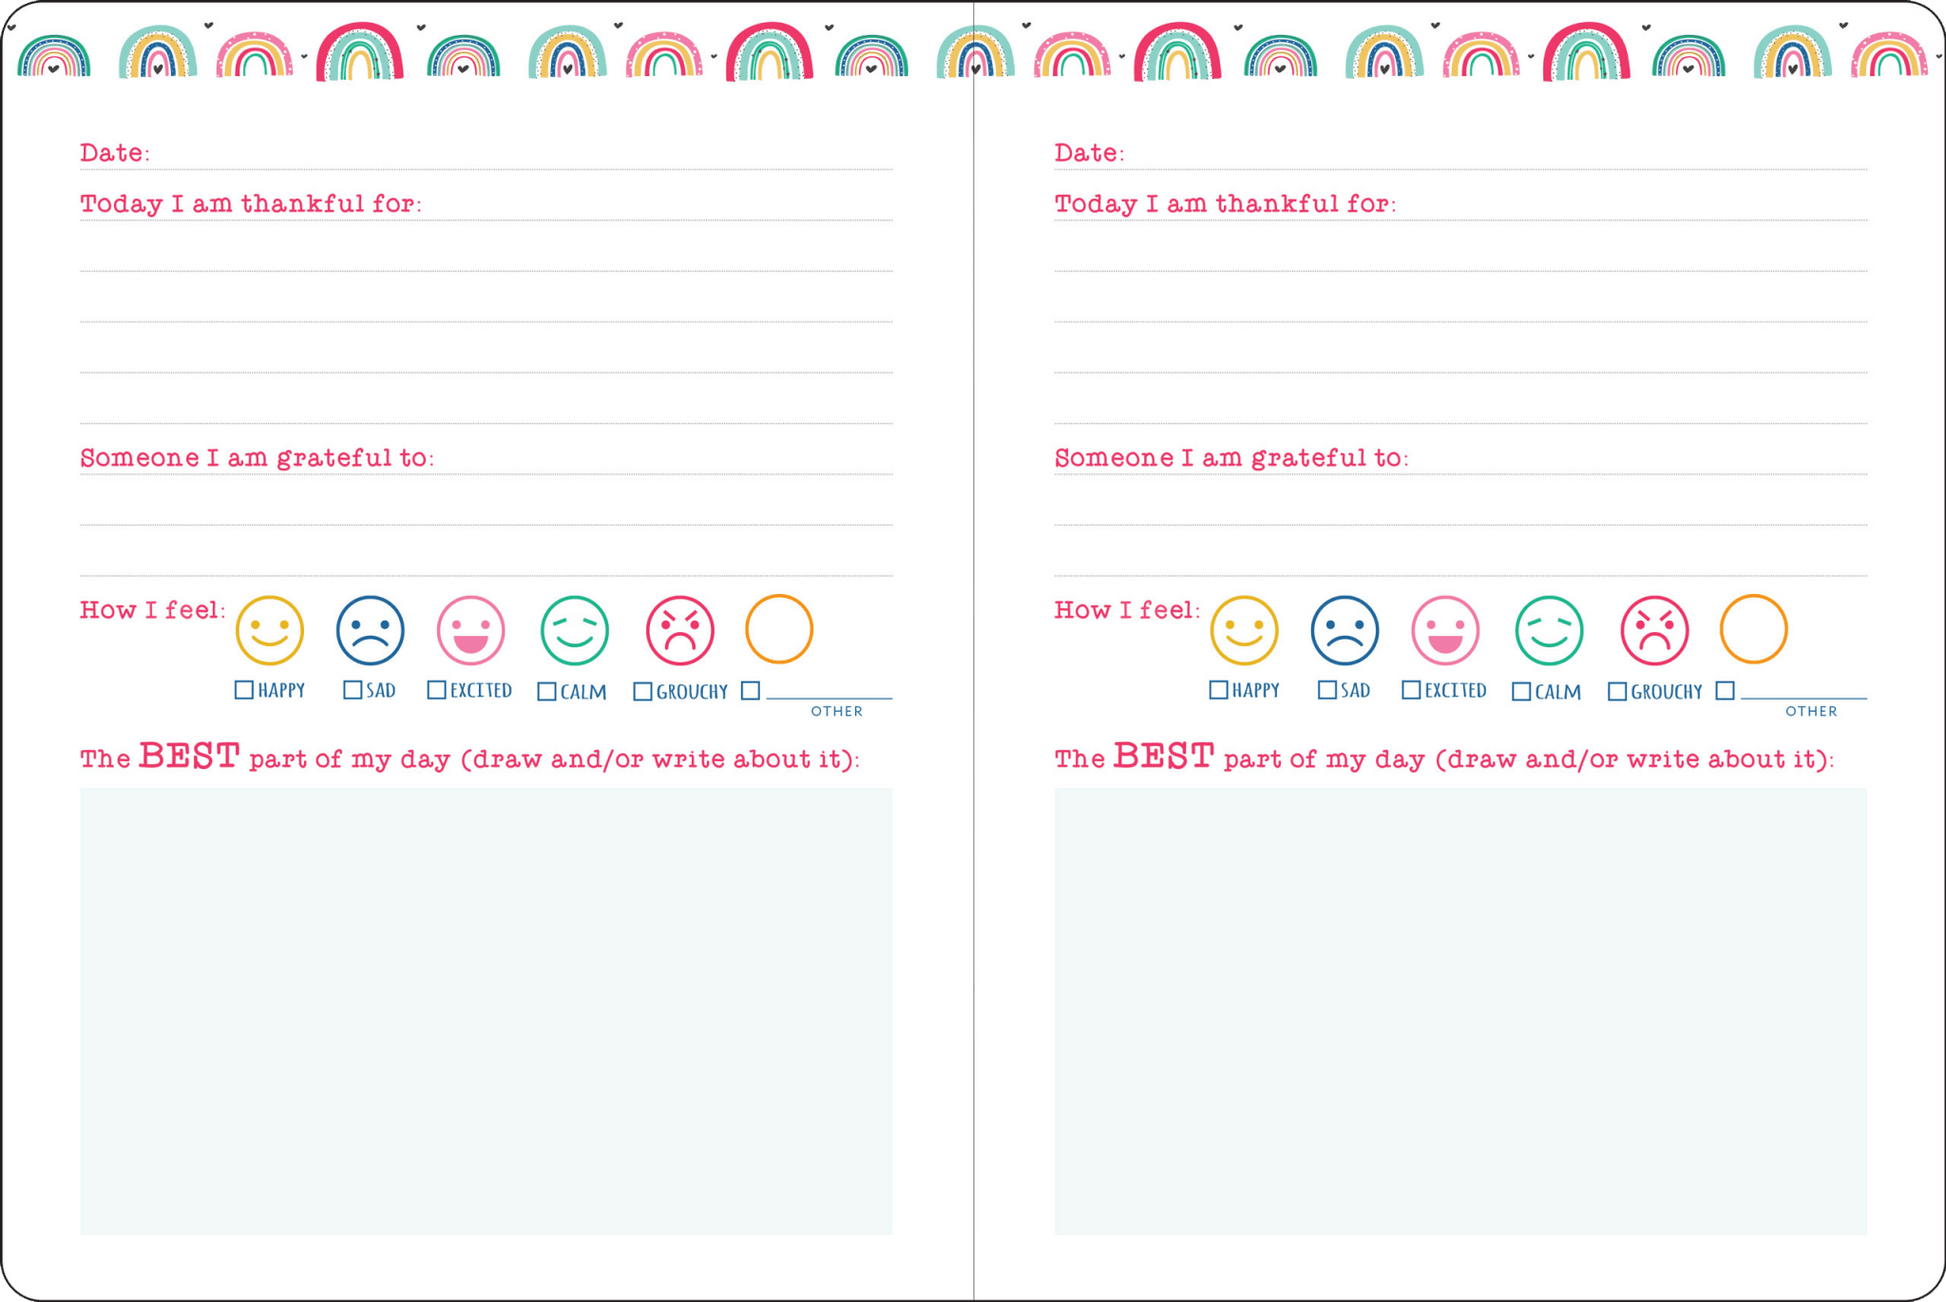Select the green calm face icon on left page
Screen dimensions: 1946x1302
(x=575, y=628)
